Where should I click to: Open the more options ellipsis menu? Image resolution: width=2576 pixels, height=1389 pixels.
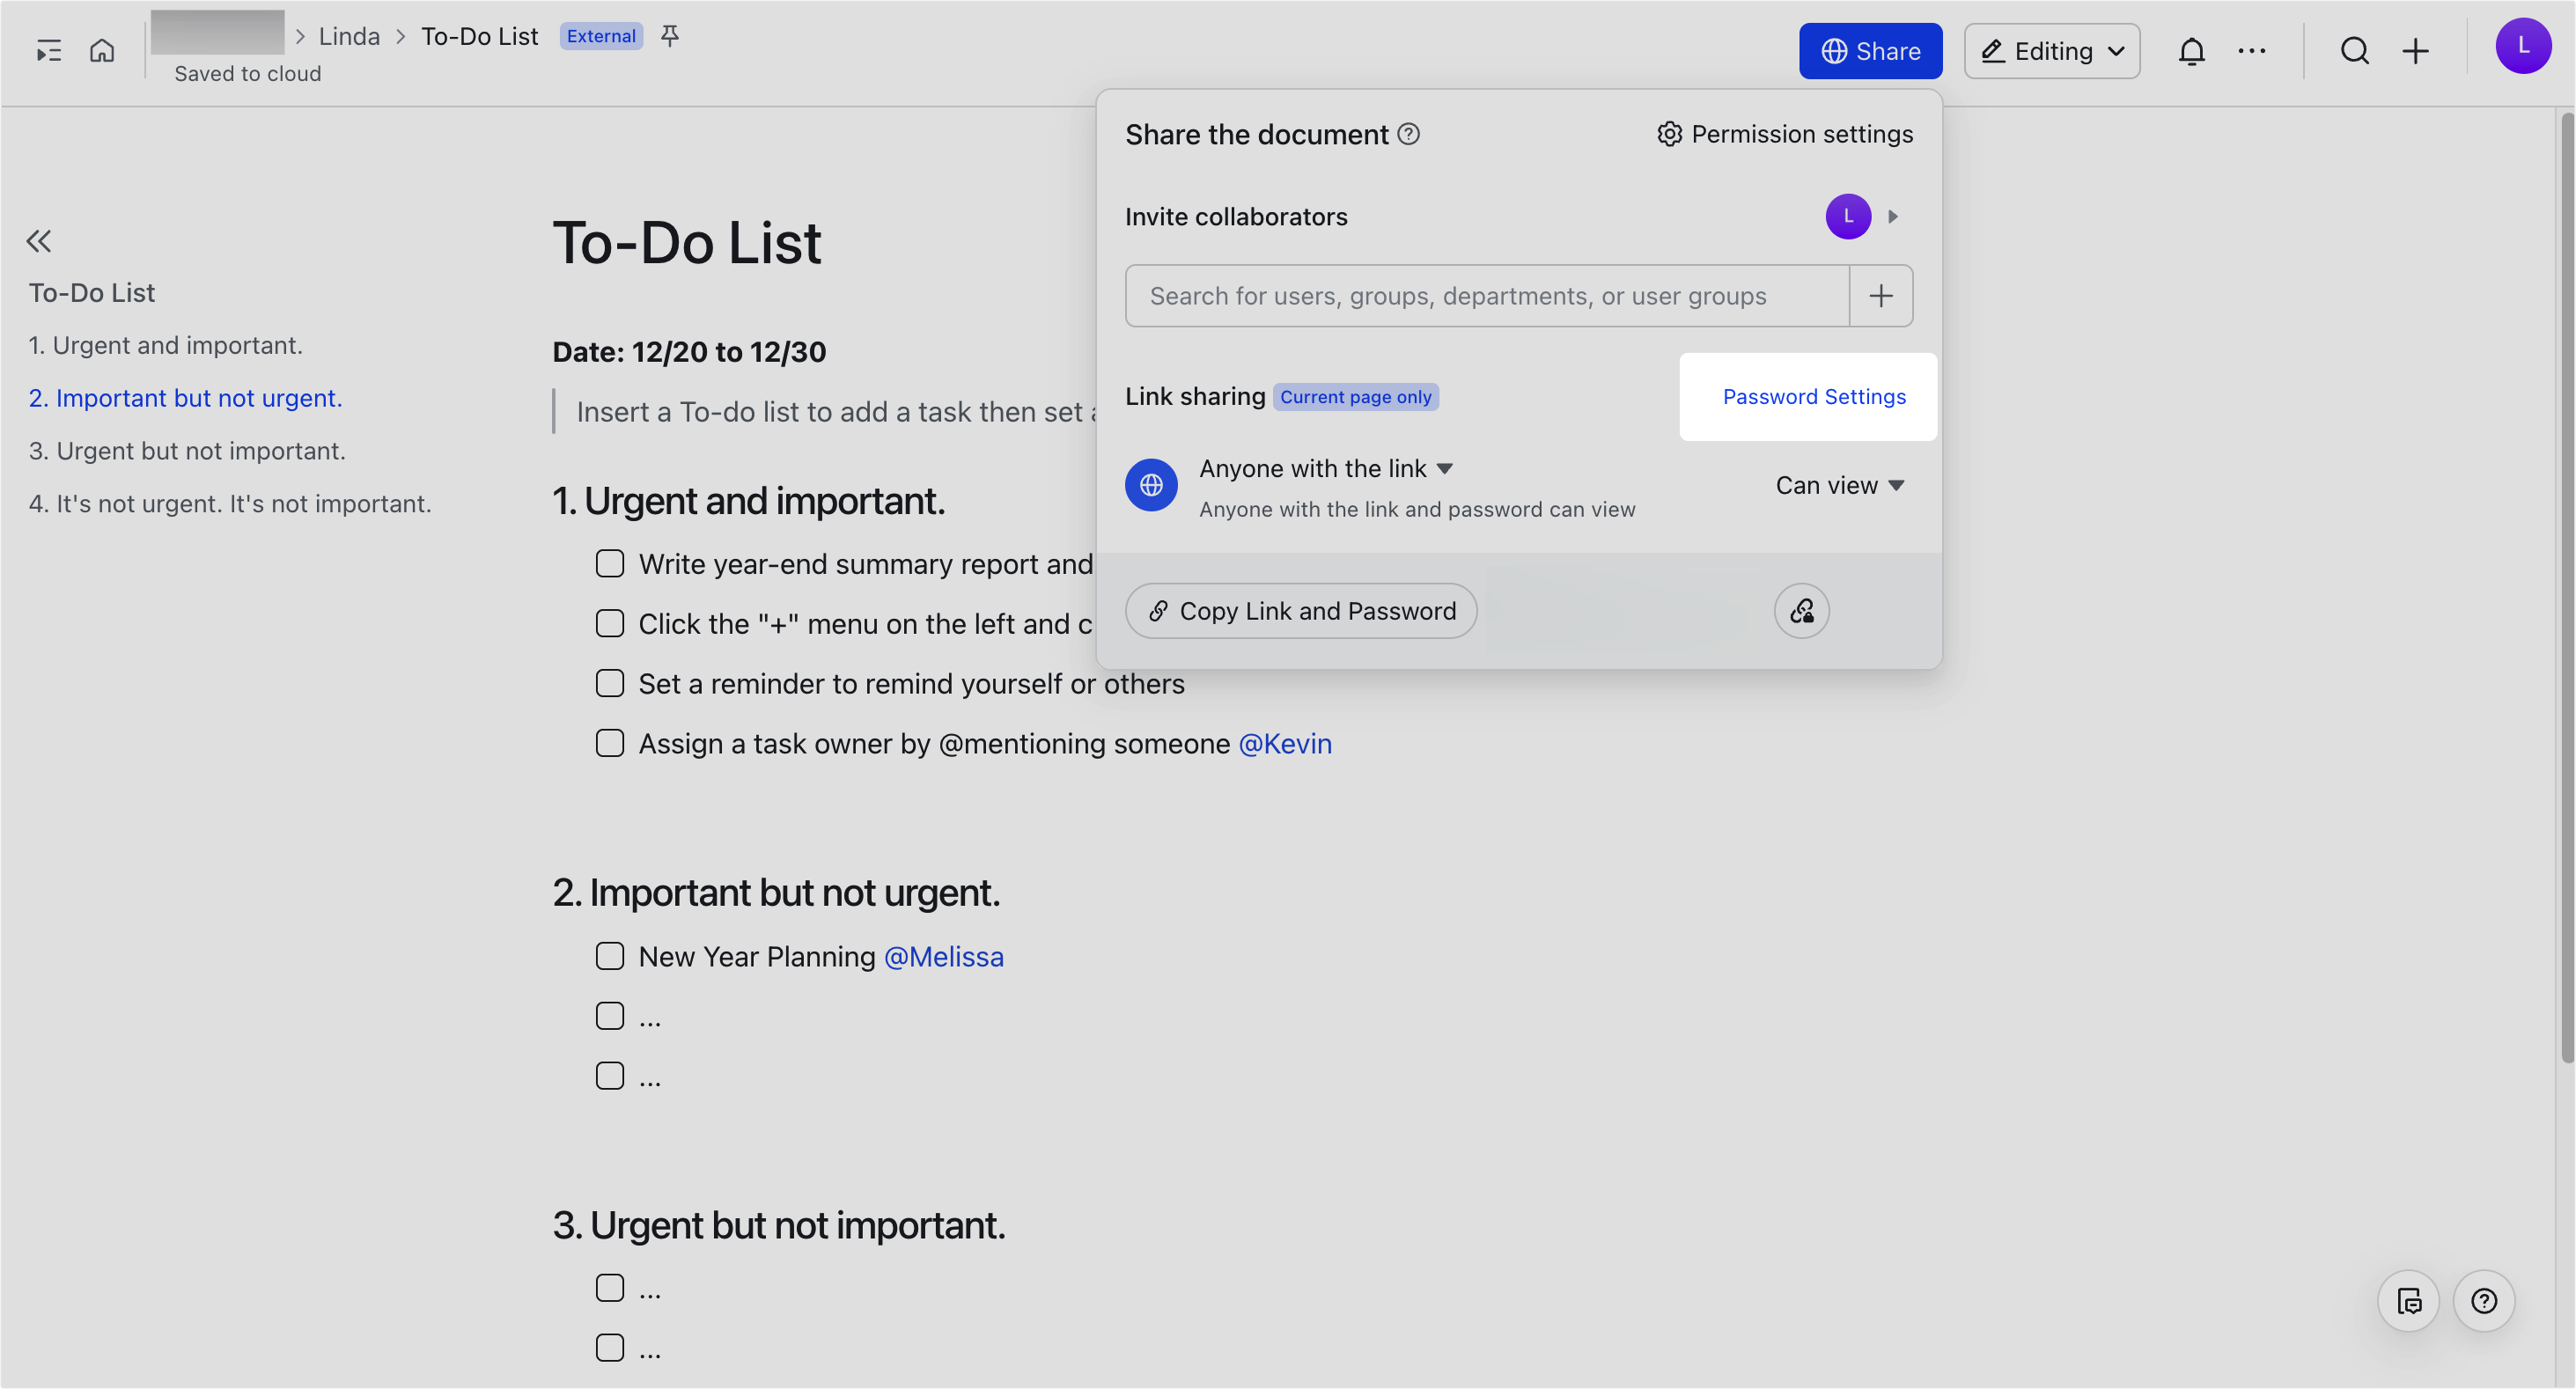2252,51
